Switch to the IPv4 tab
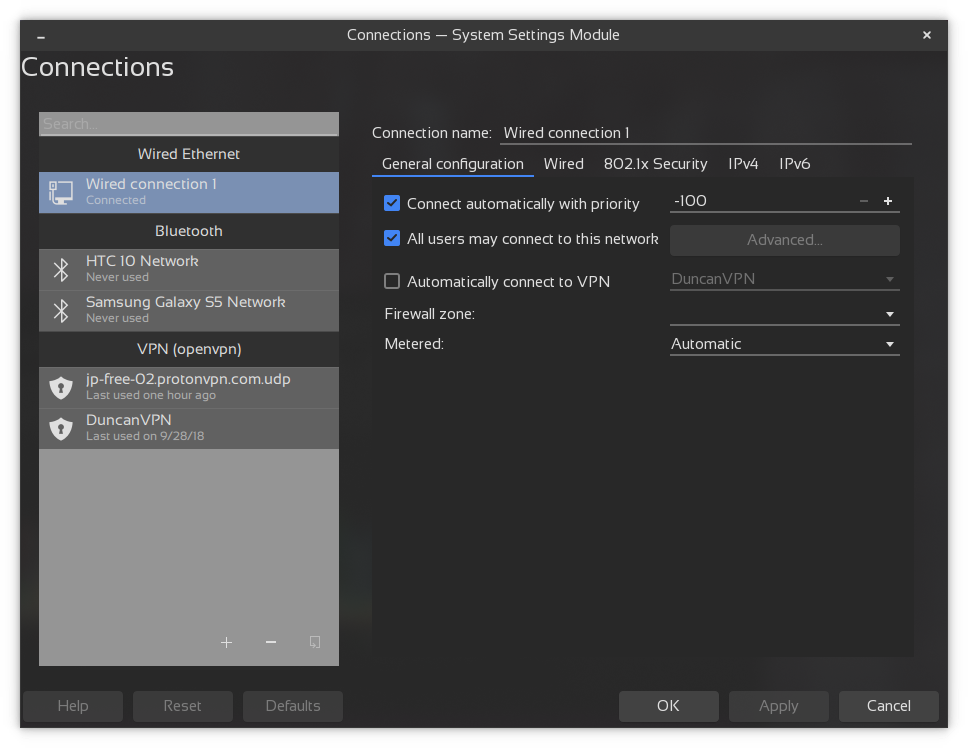968x748 pixels. pyautogui.click(x=743, y=163)
